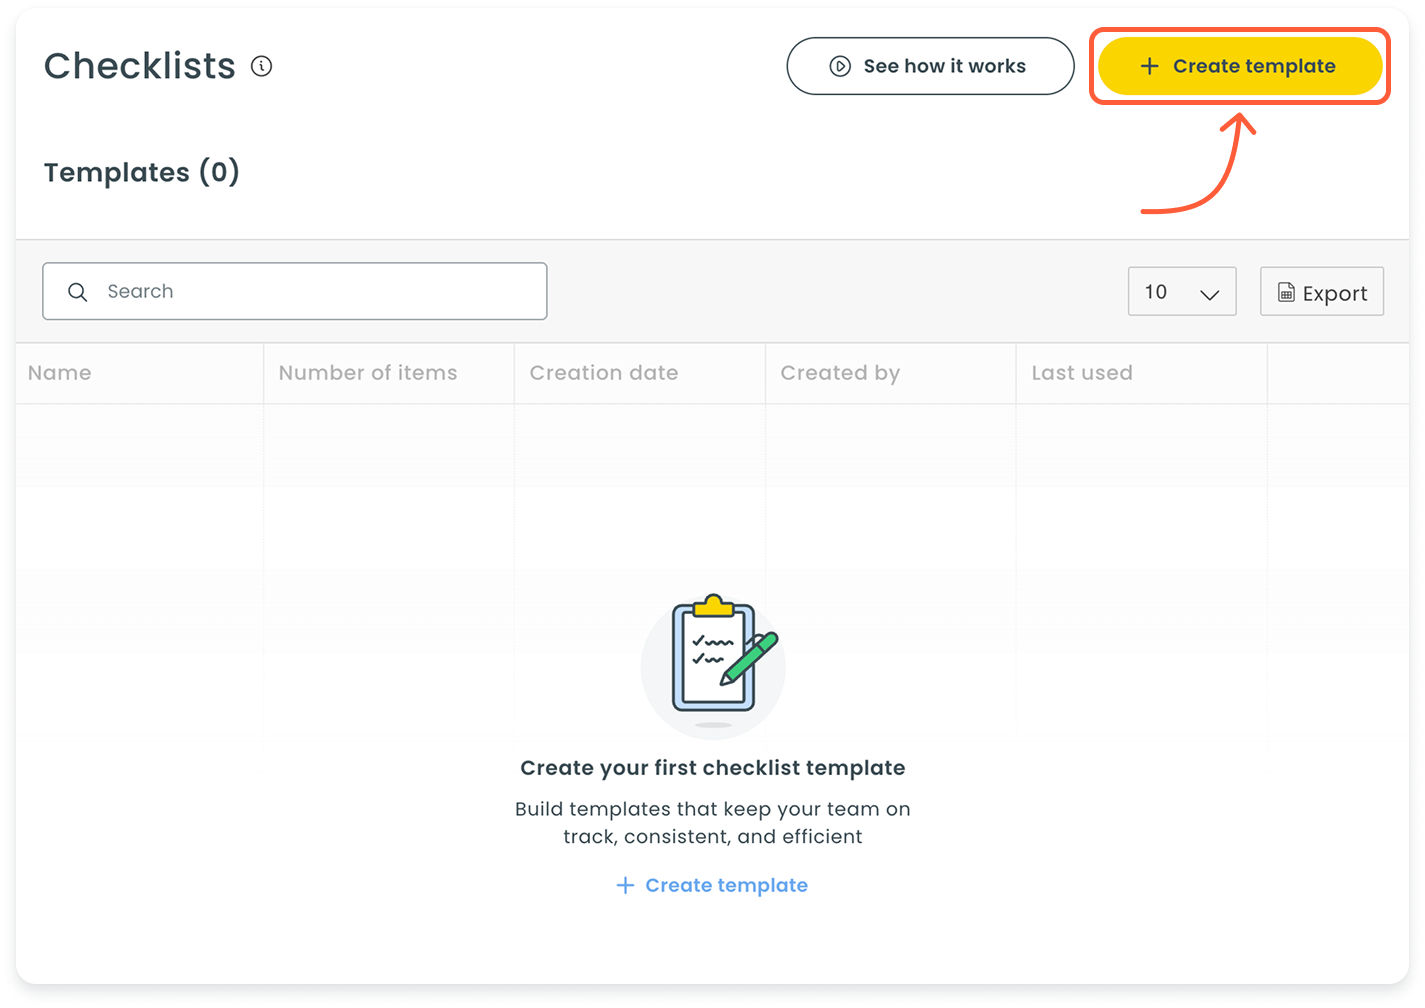The height and width of the screenshot is (1008, 1425).
Task: Select the Creation date column header
Action: pos(604,372)
